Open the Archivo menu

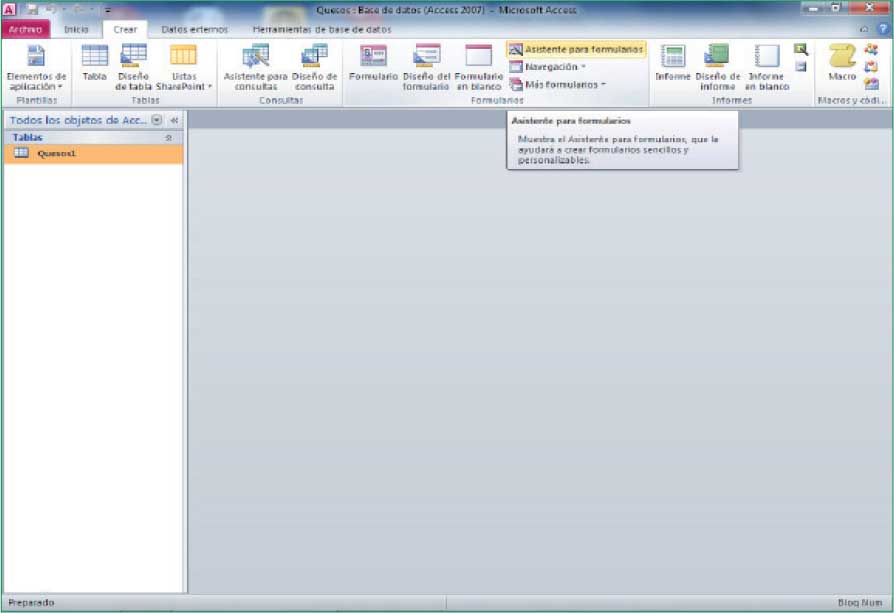click(26, 30)
